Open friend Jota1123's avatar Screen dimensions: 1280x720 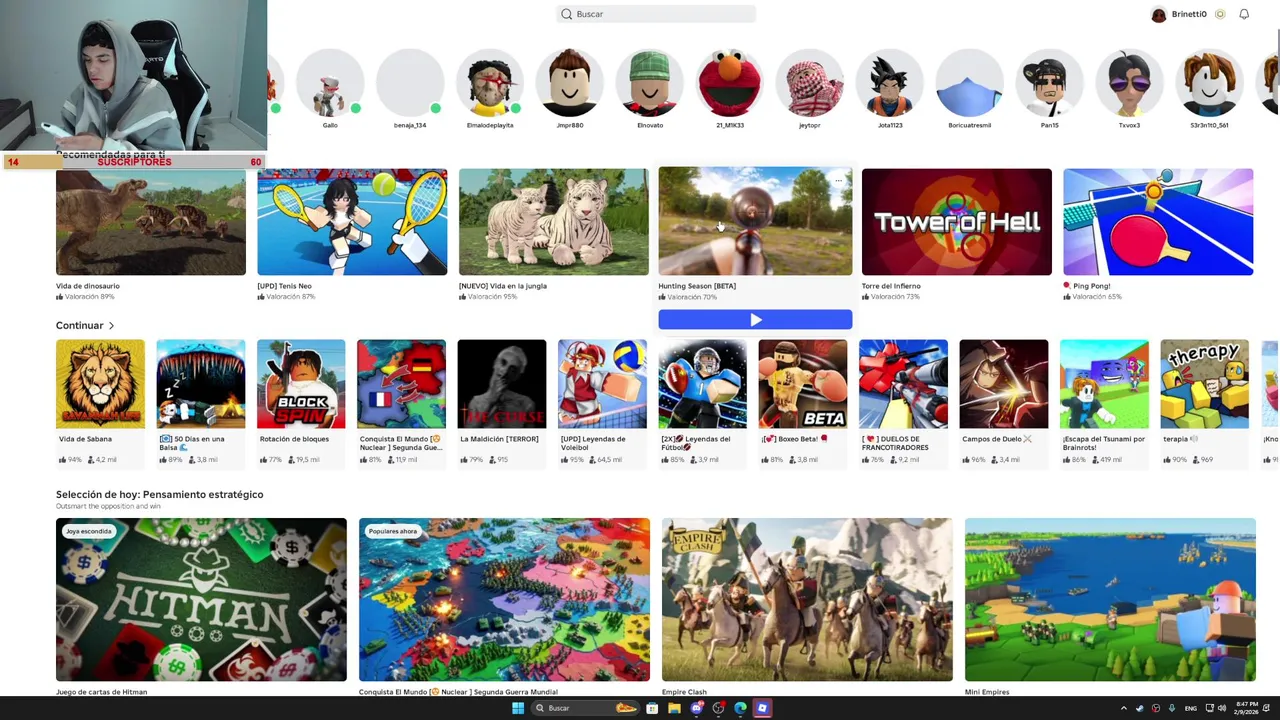[x=890, y=83]
